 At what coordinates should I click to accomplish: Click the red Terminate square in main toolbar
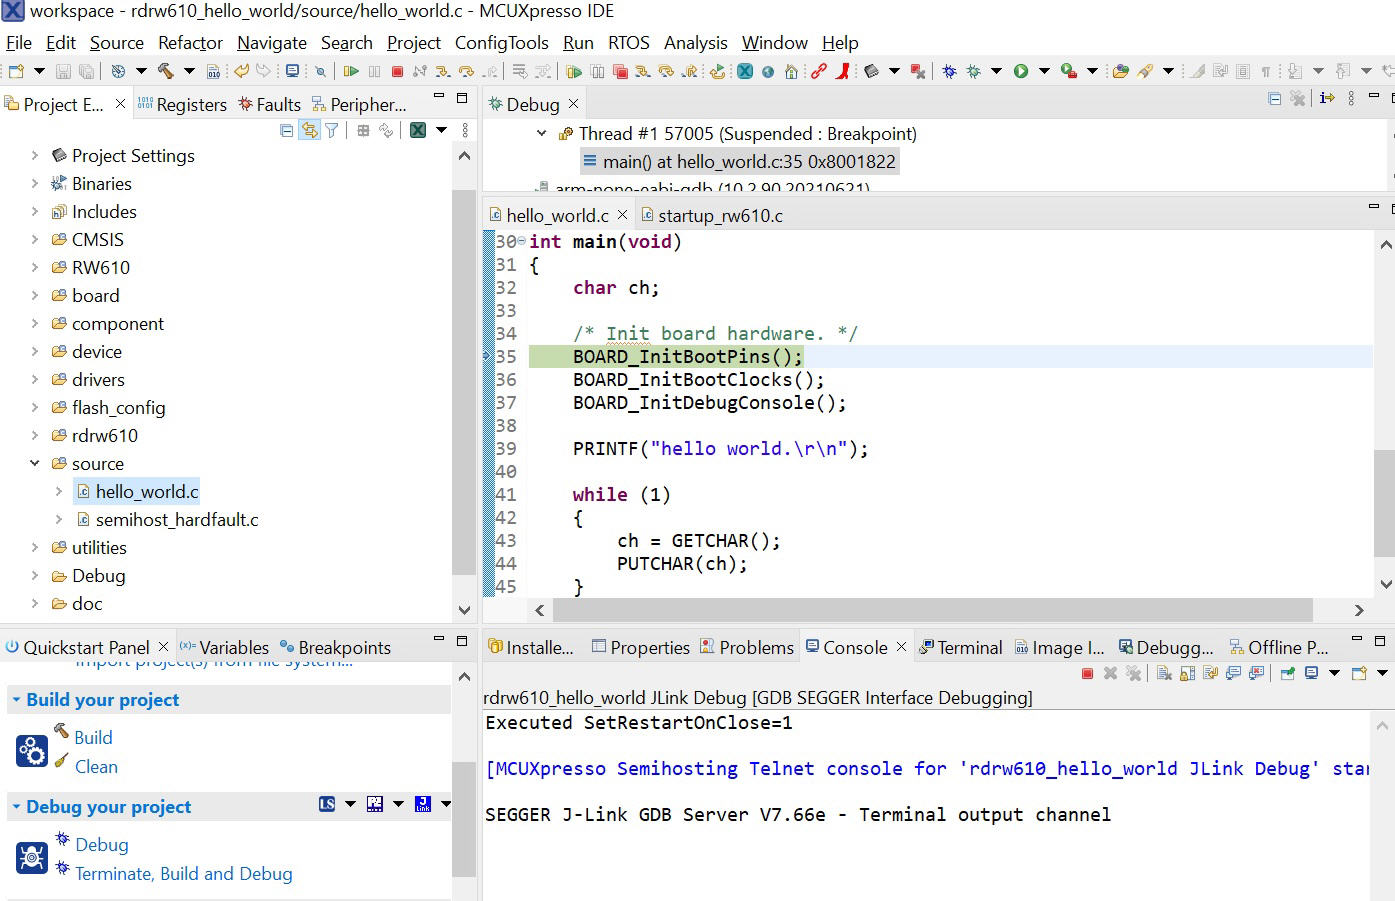(x=397, y=71)
